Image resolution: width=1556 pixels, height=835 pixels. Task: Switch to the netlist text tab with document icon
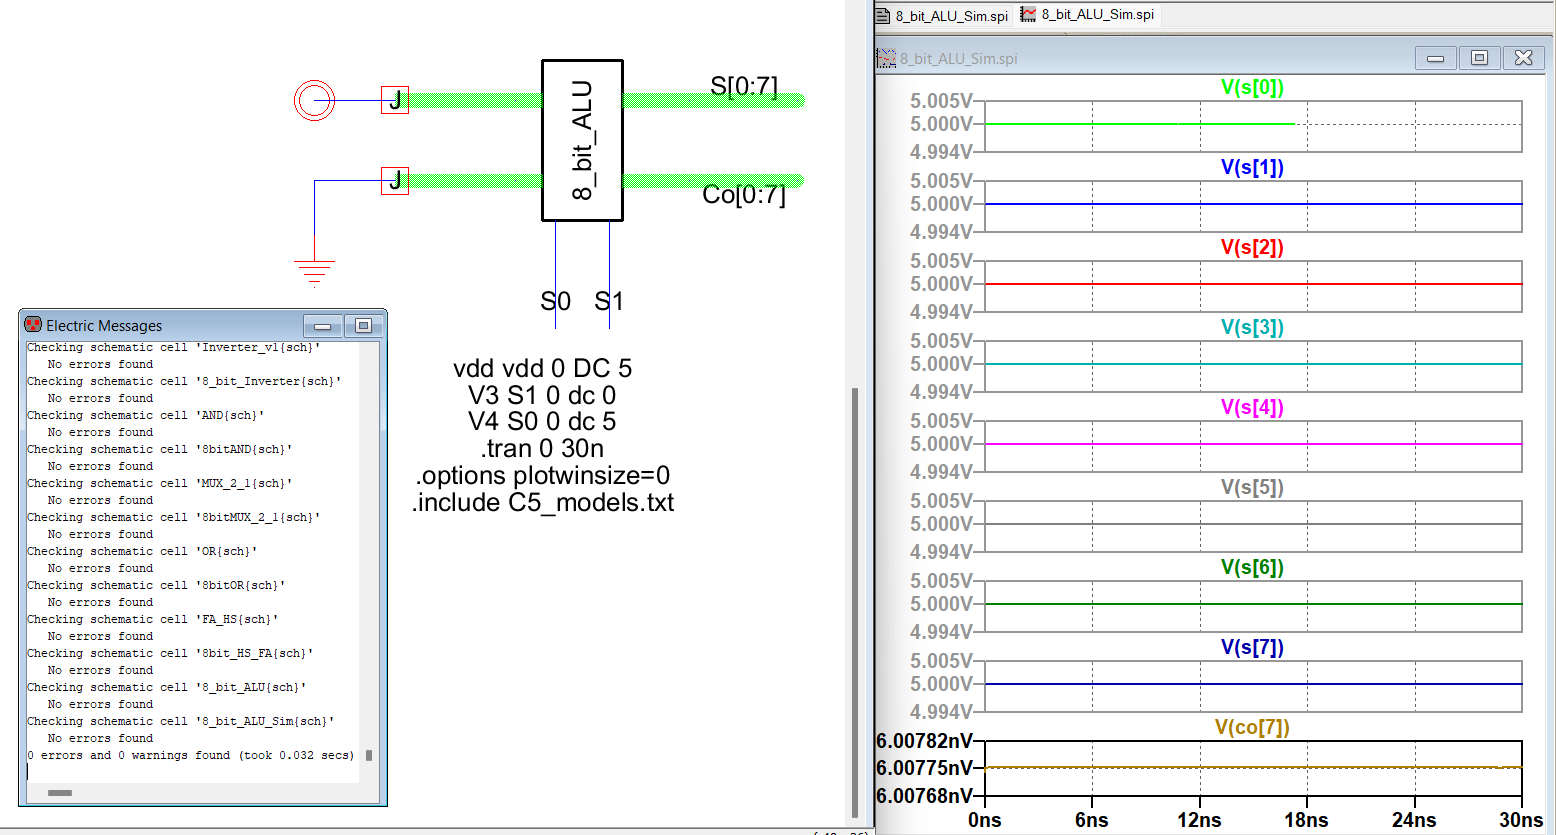942,15
